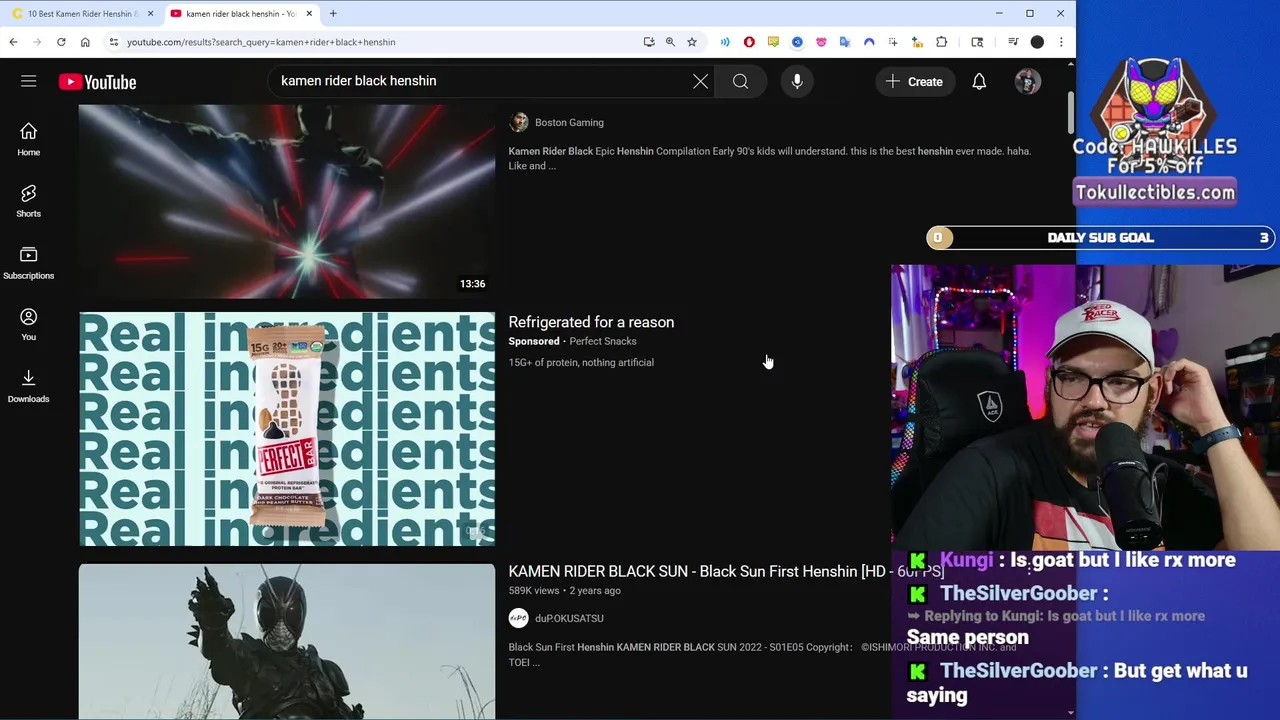Open Black Sun First Henshin video title
The width and height of the screenshot is (1280, 720).
pos(725,571)
